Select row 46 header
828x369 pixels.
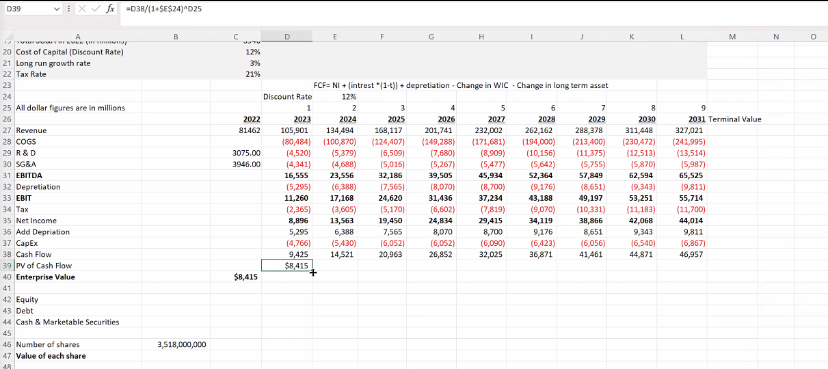(x=7, y=345)
